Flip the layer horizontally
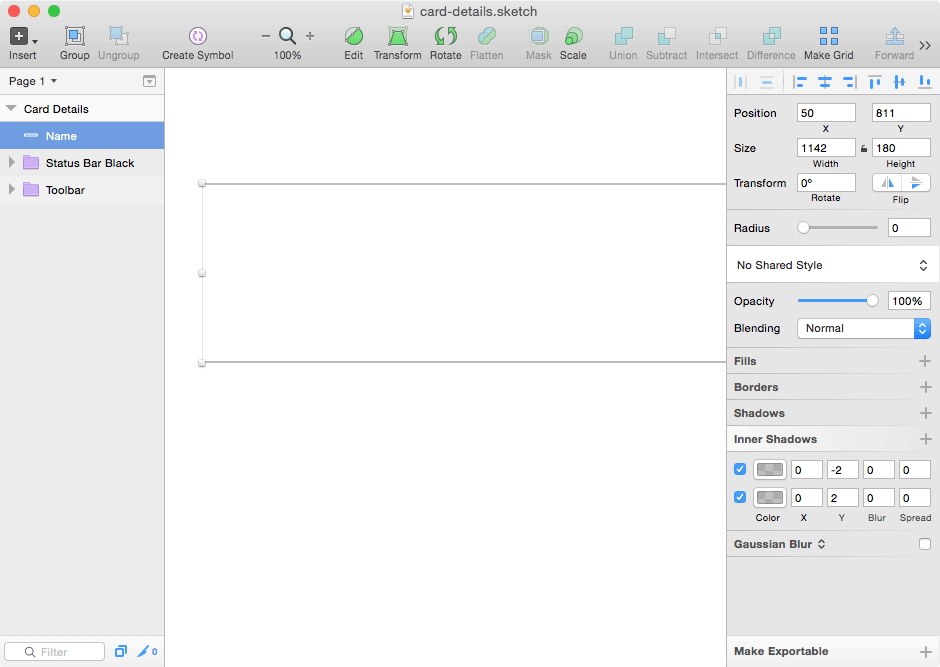The width and height of the screenshot is (940, 667). pos(887,183)
